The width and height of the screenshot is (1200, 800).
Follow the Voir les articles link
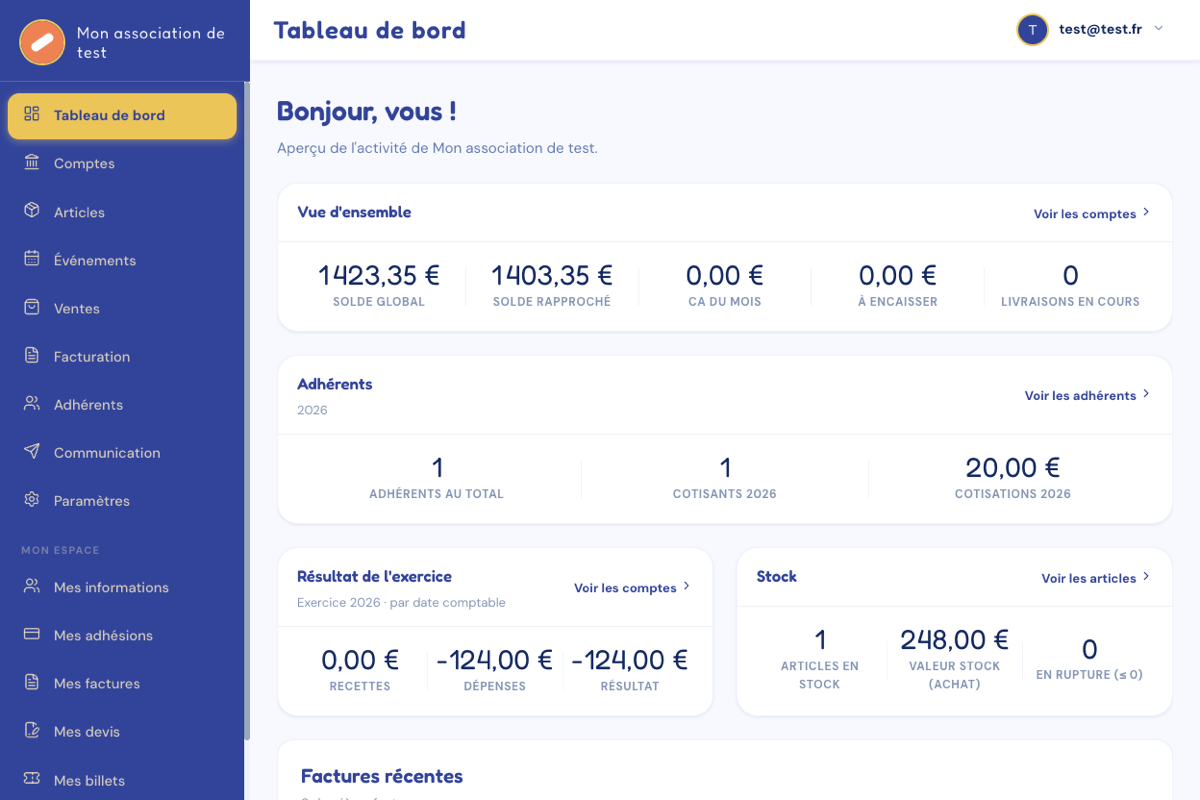click(1095, 578)
